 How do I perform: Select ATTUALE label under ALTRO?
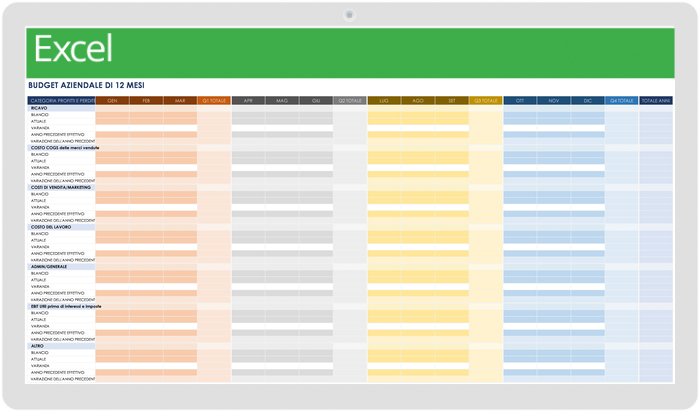[38, 359]
